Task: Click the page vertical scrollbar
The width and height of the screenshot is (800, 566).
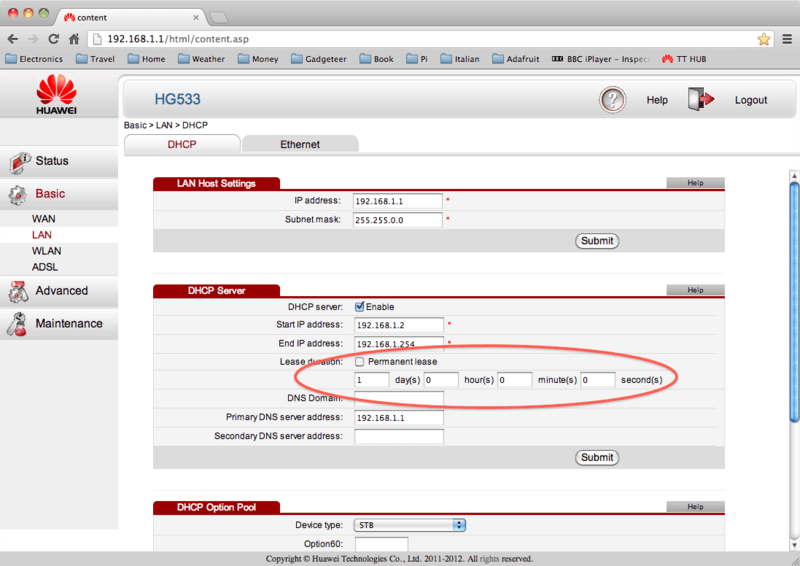Action: click(x=794, y=300)
